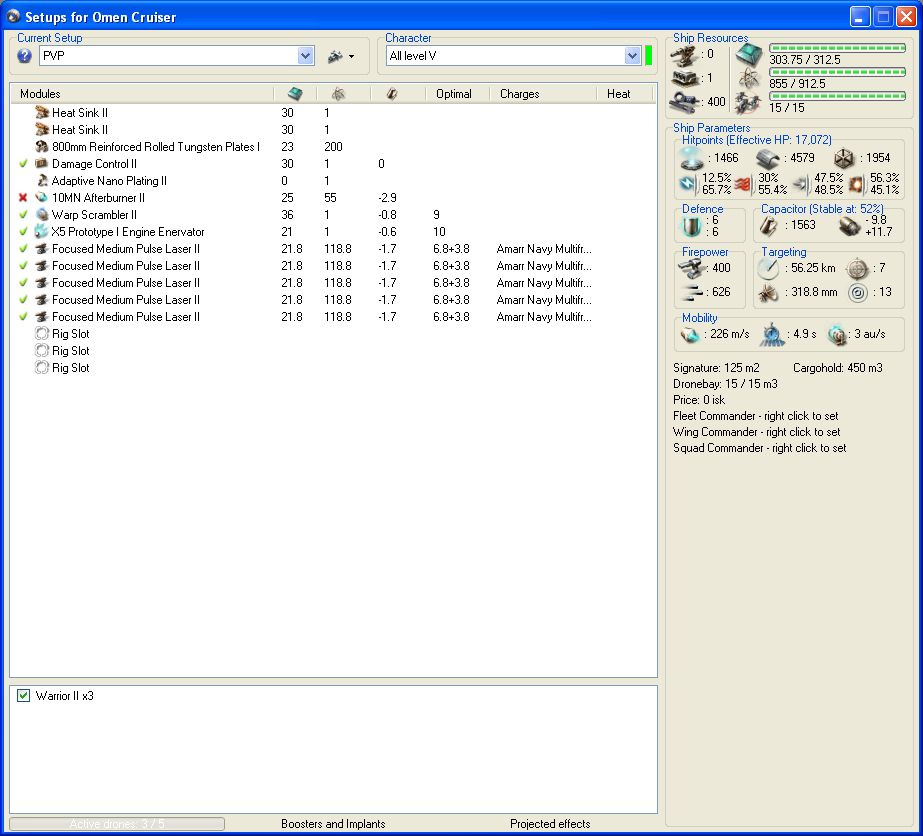Click Fleet Commander right click to set

coord(756,416)
